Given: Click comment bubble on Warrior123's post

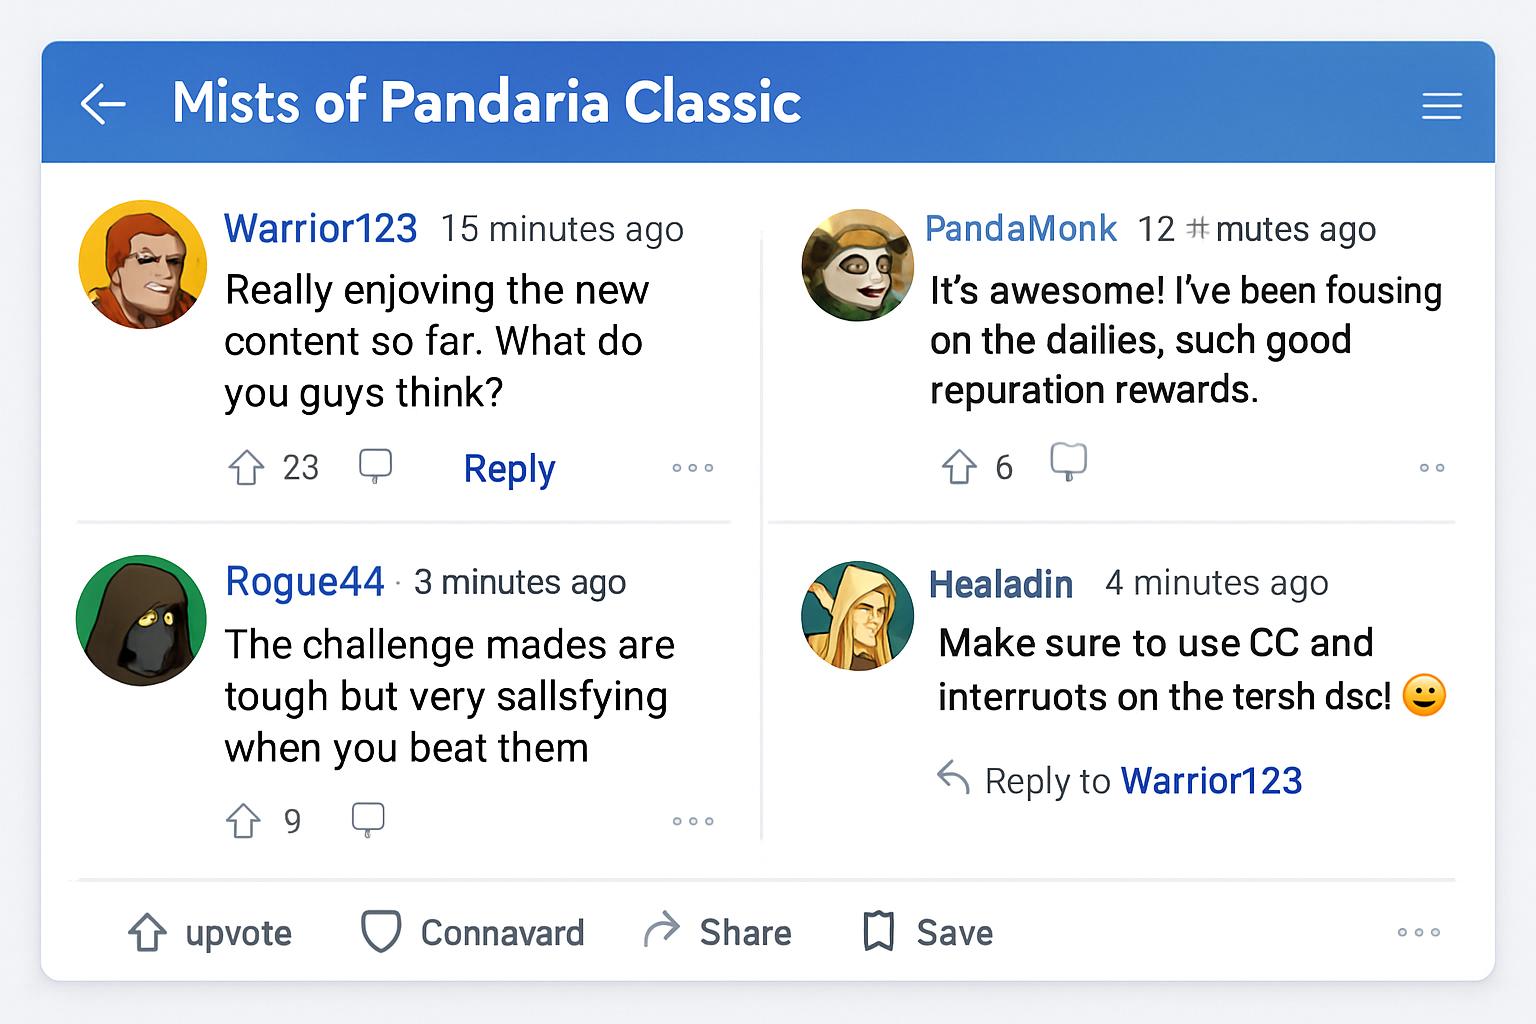Looking at the screenshot, I should 375,465.
